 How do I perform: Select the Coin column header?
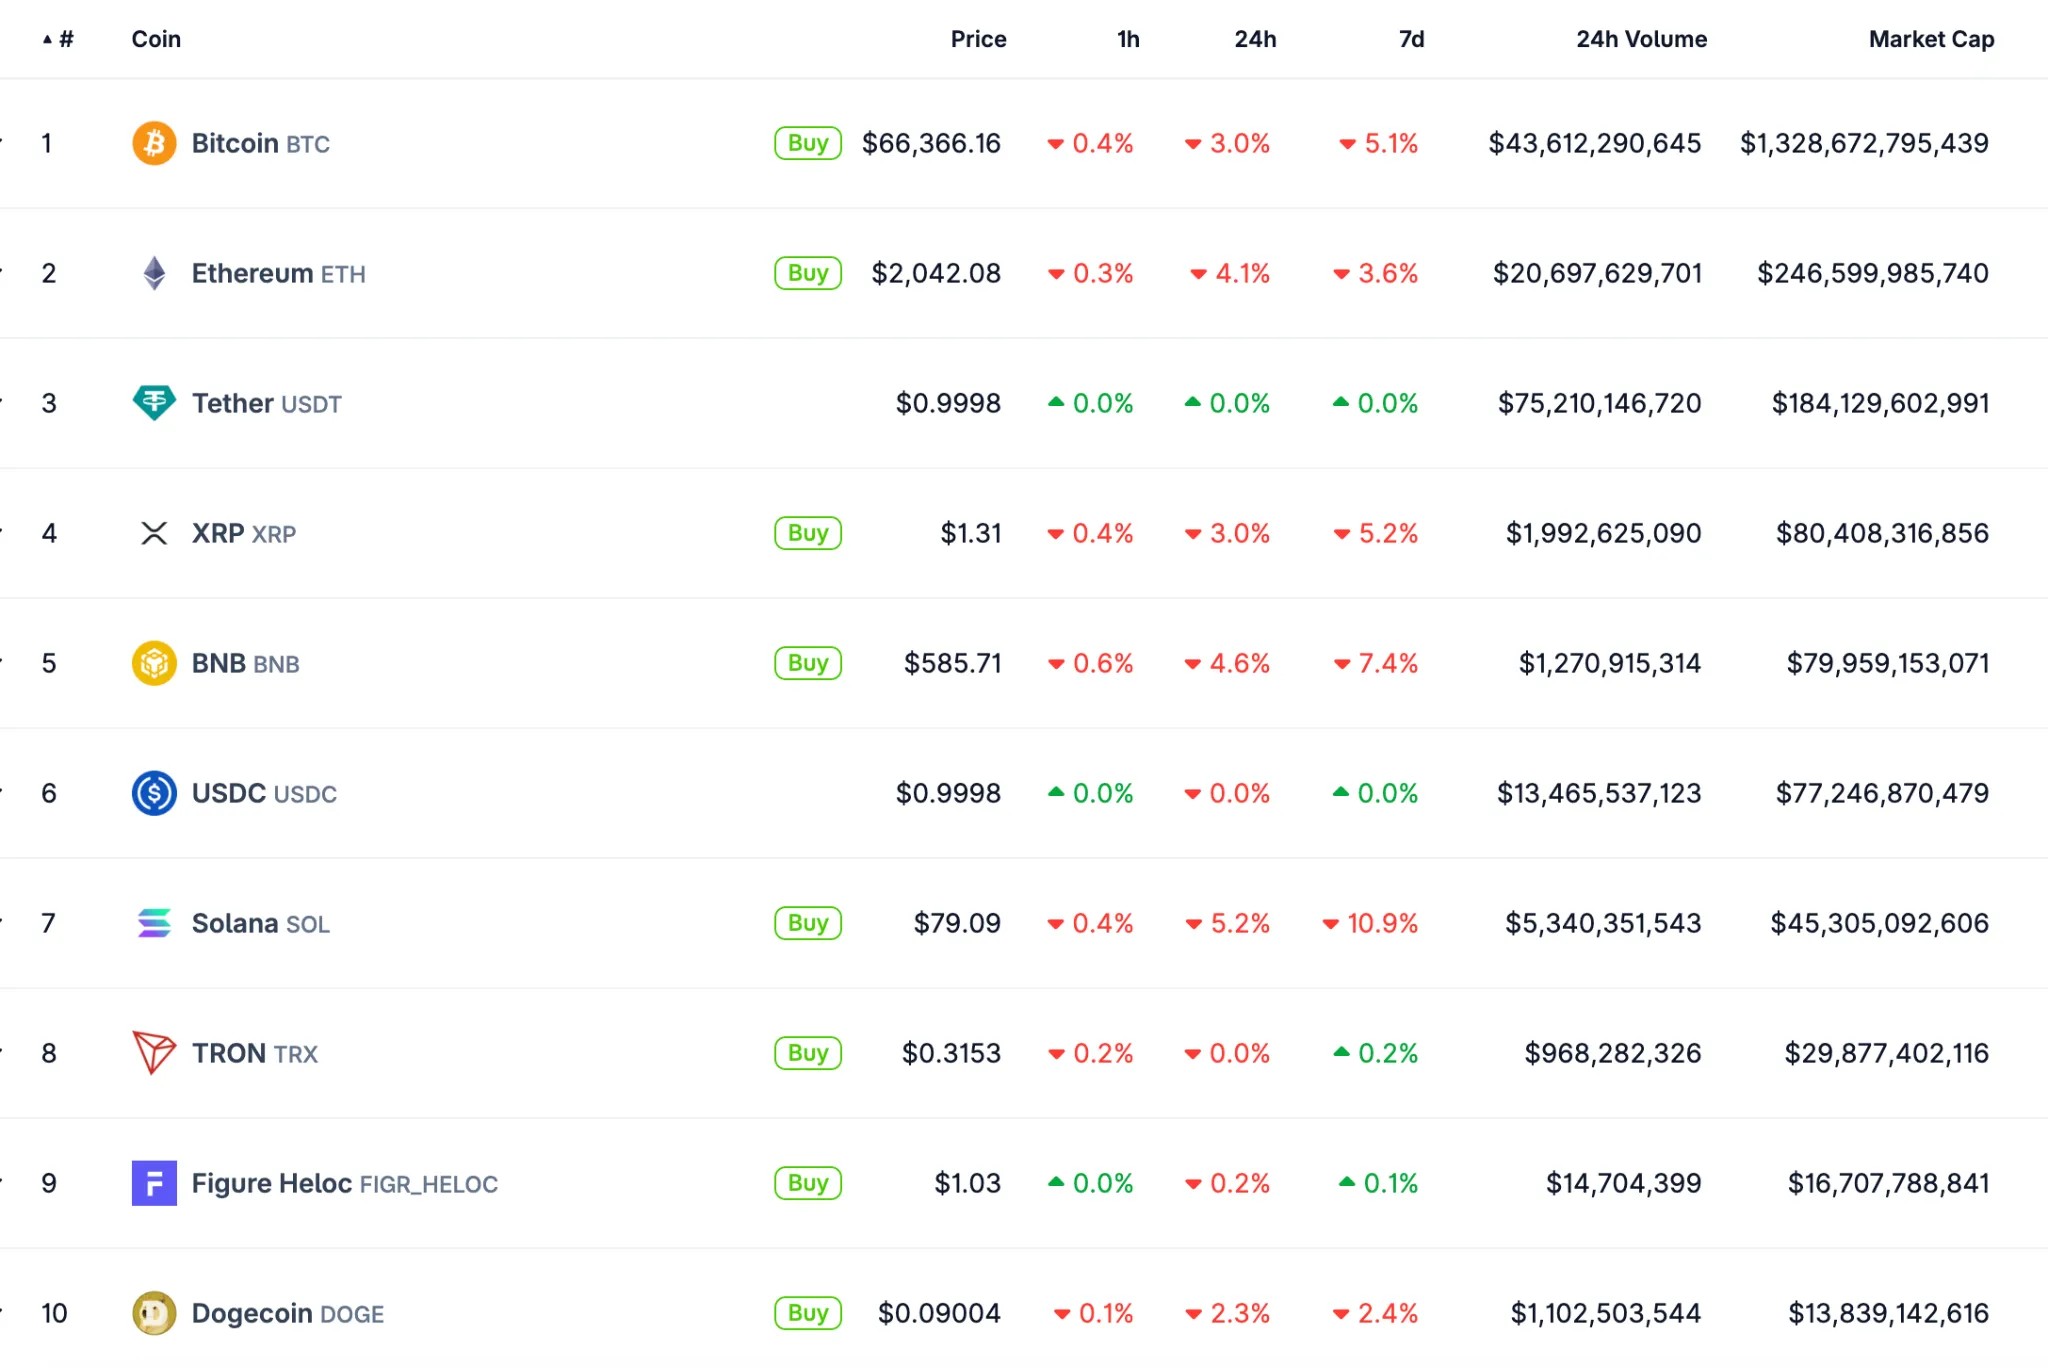156,39
